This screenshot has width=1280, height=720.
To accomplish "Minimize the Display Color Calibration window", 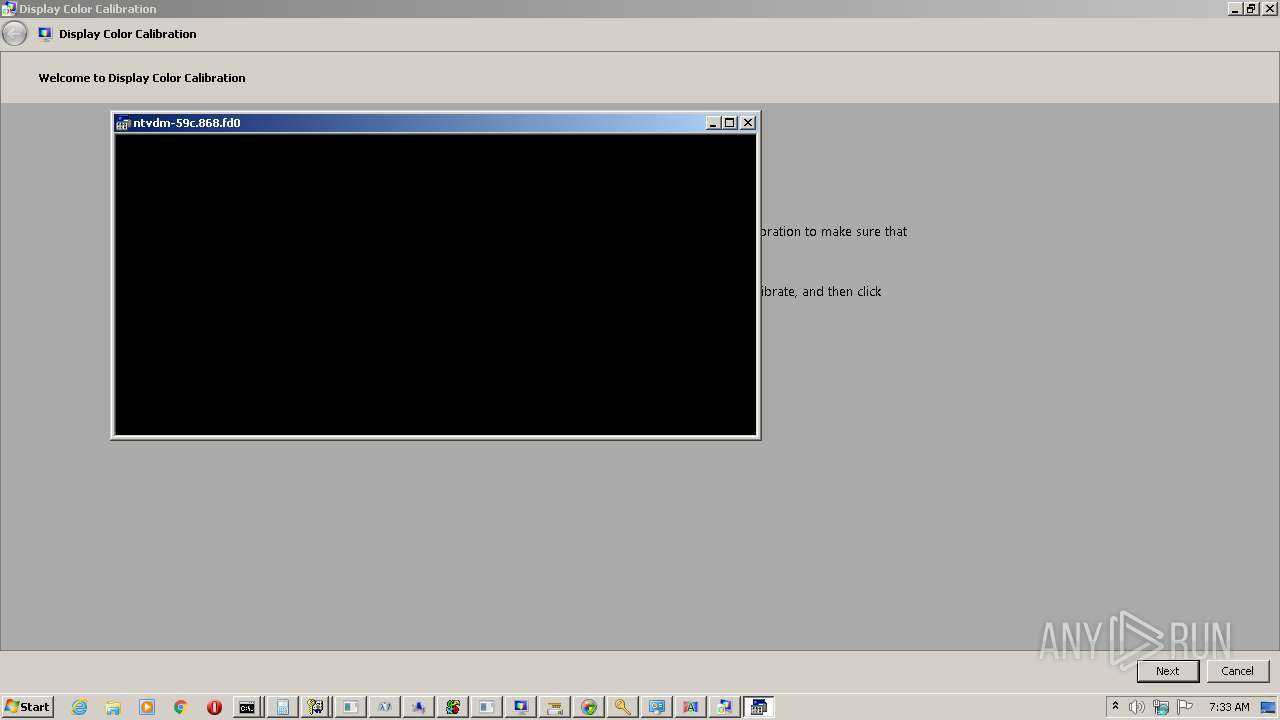I will click(1235, 8).
